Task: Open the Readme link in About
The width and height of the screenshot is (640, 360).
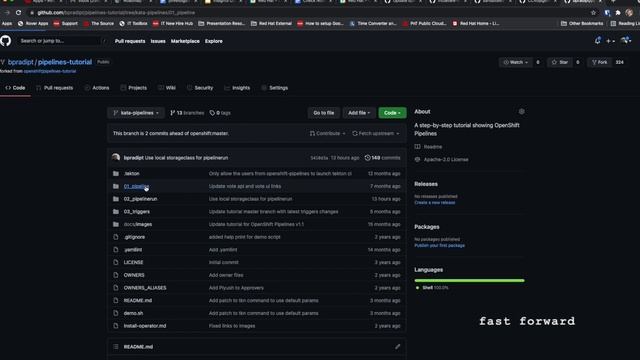Action: pyautogui.click(x=429, y=147)
